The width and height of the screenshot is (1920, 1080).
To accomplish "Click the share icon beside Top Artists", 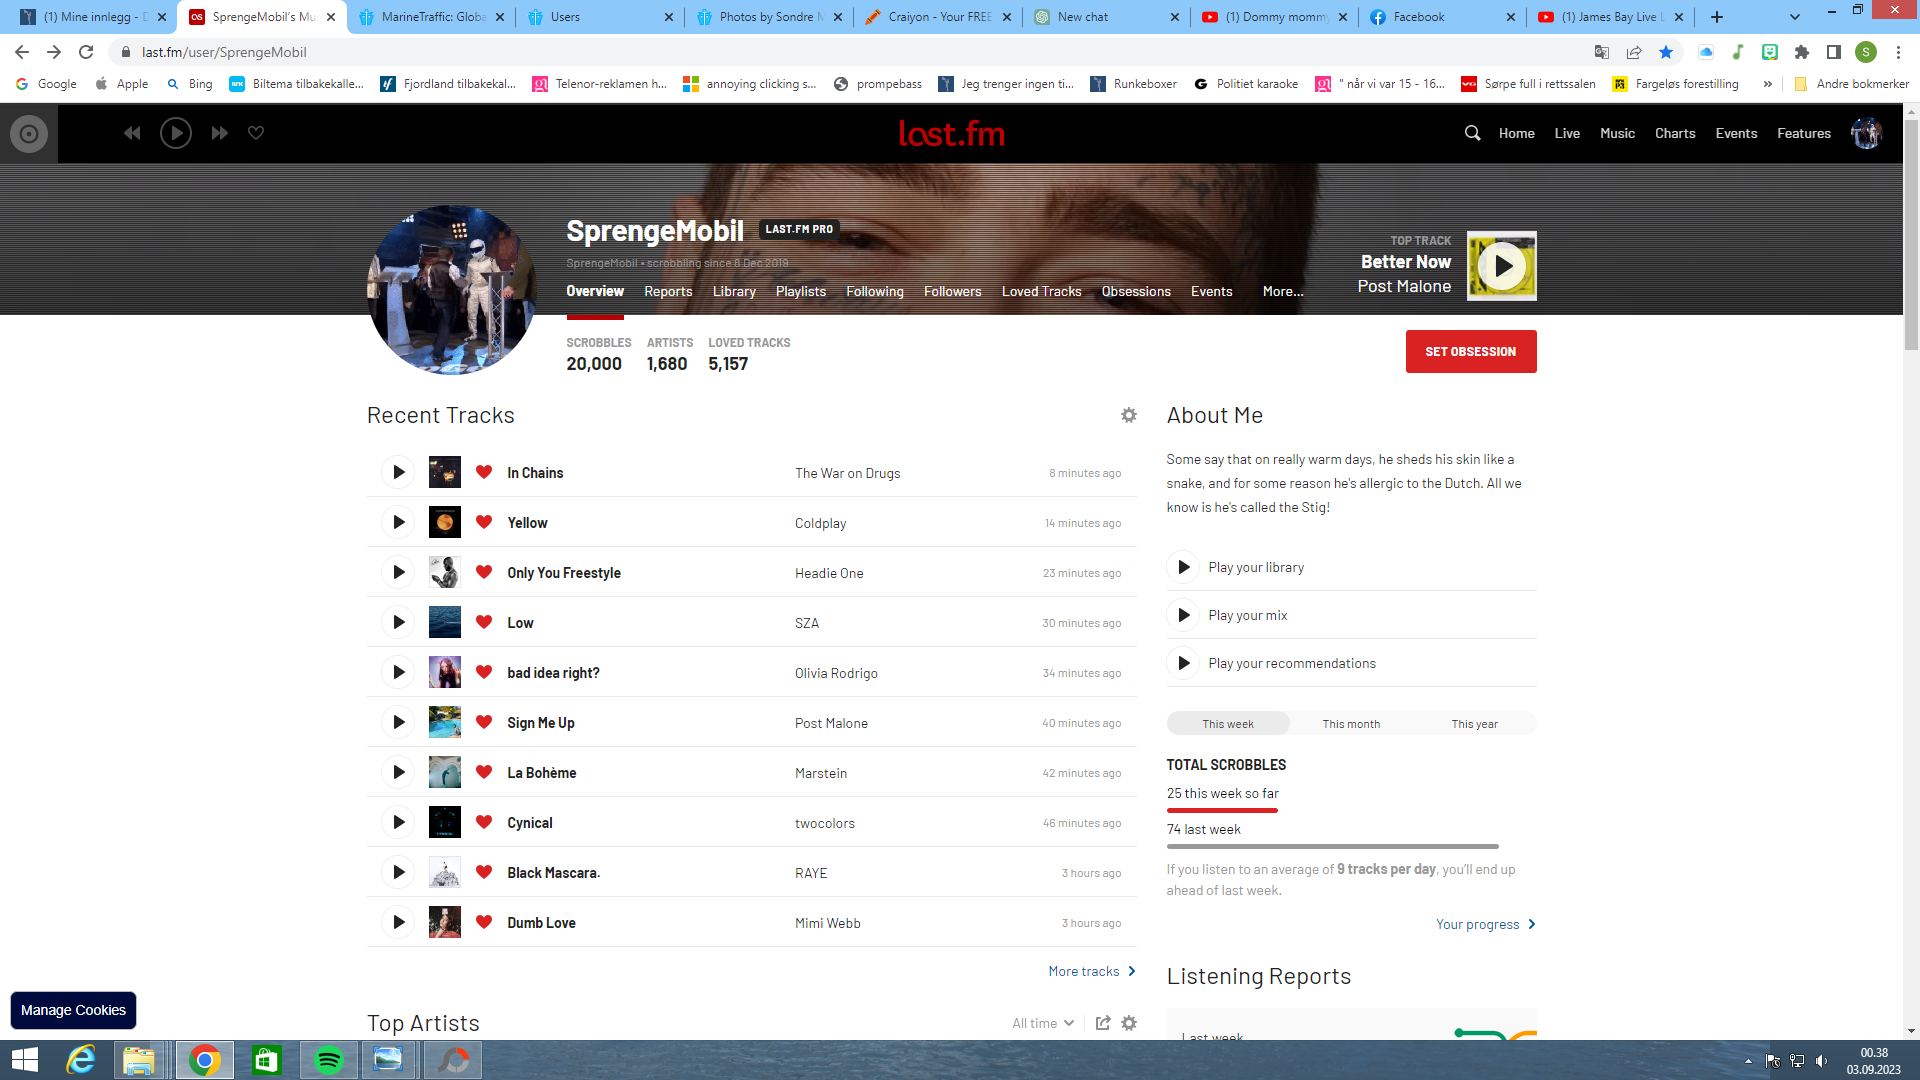I will (1103, 1023).
